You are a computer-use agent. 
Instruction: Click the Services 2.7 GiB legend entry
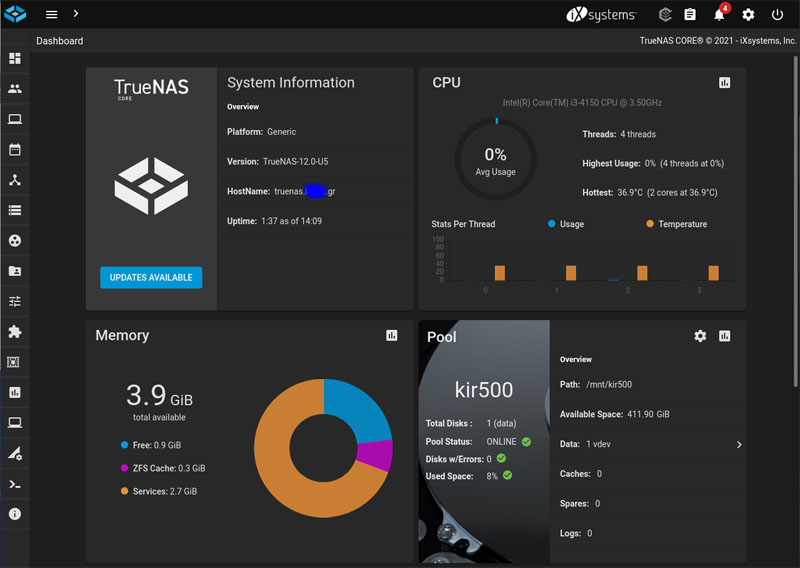[x=159, y=491]
